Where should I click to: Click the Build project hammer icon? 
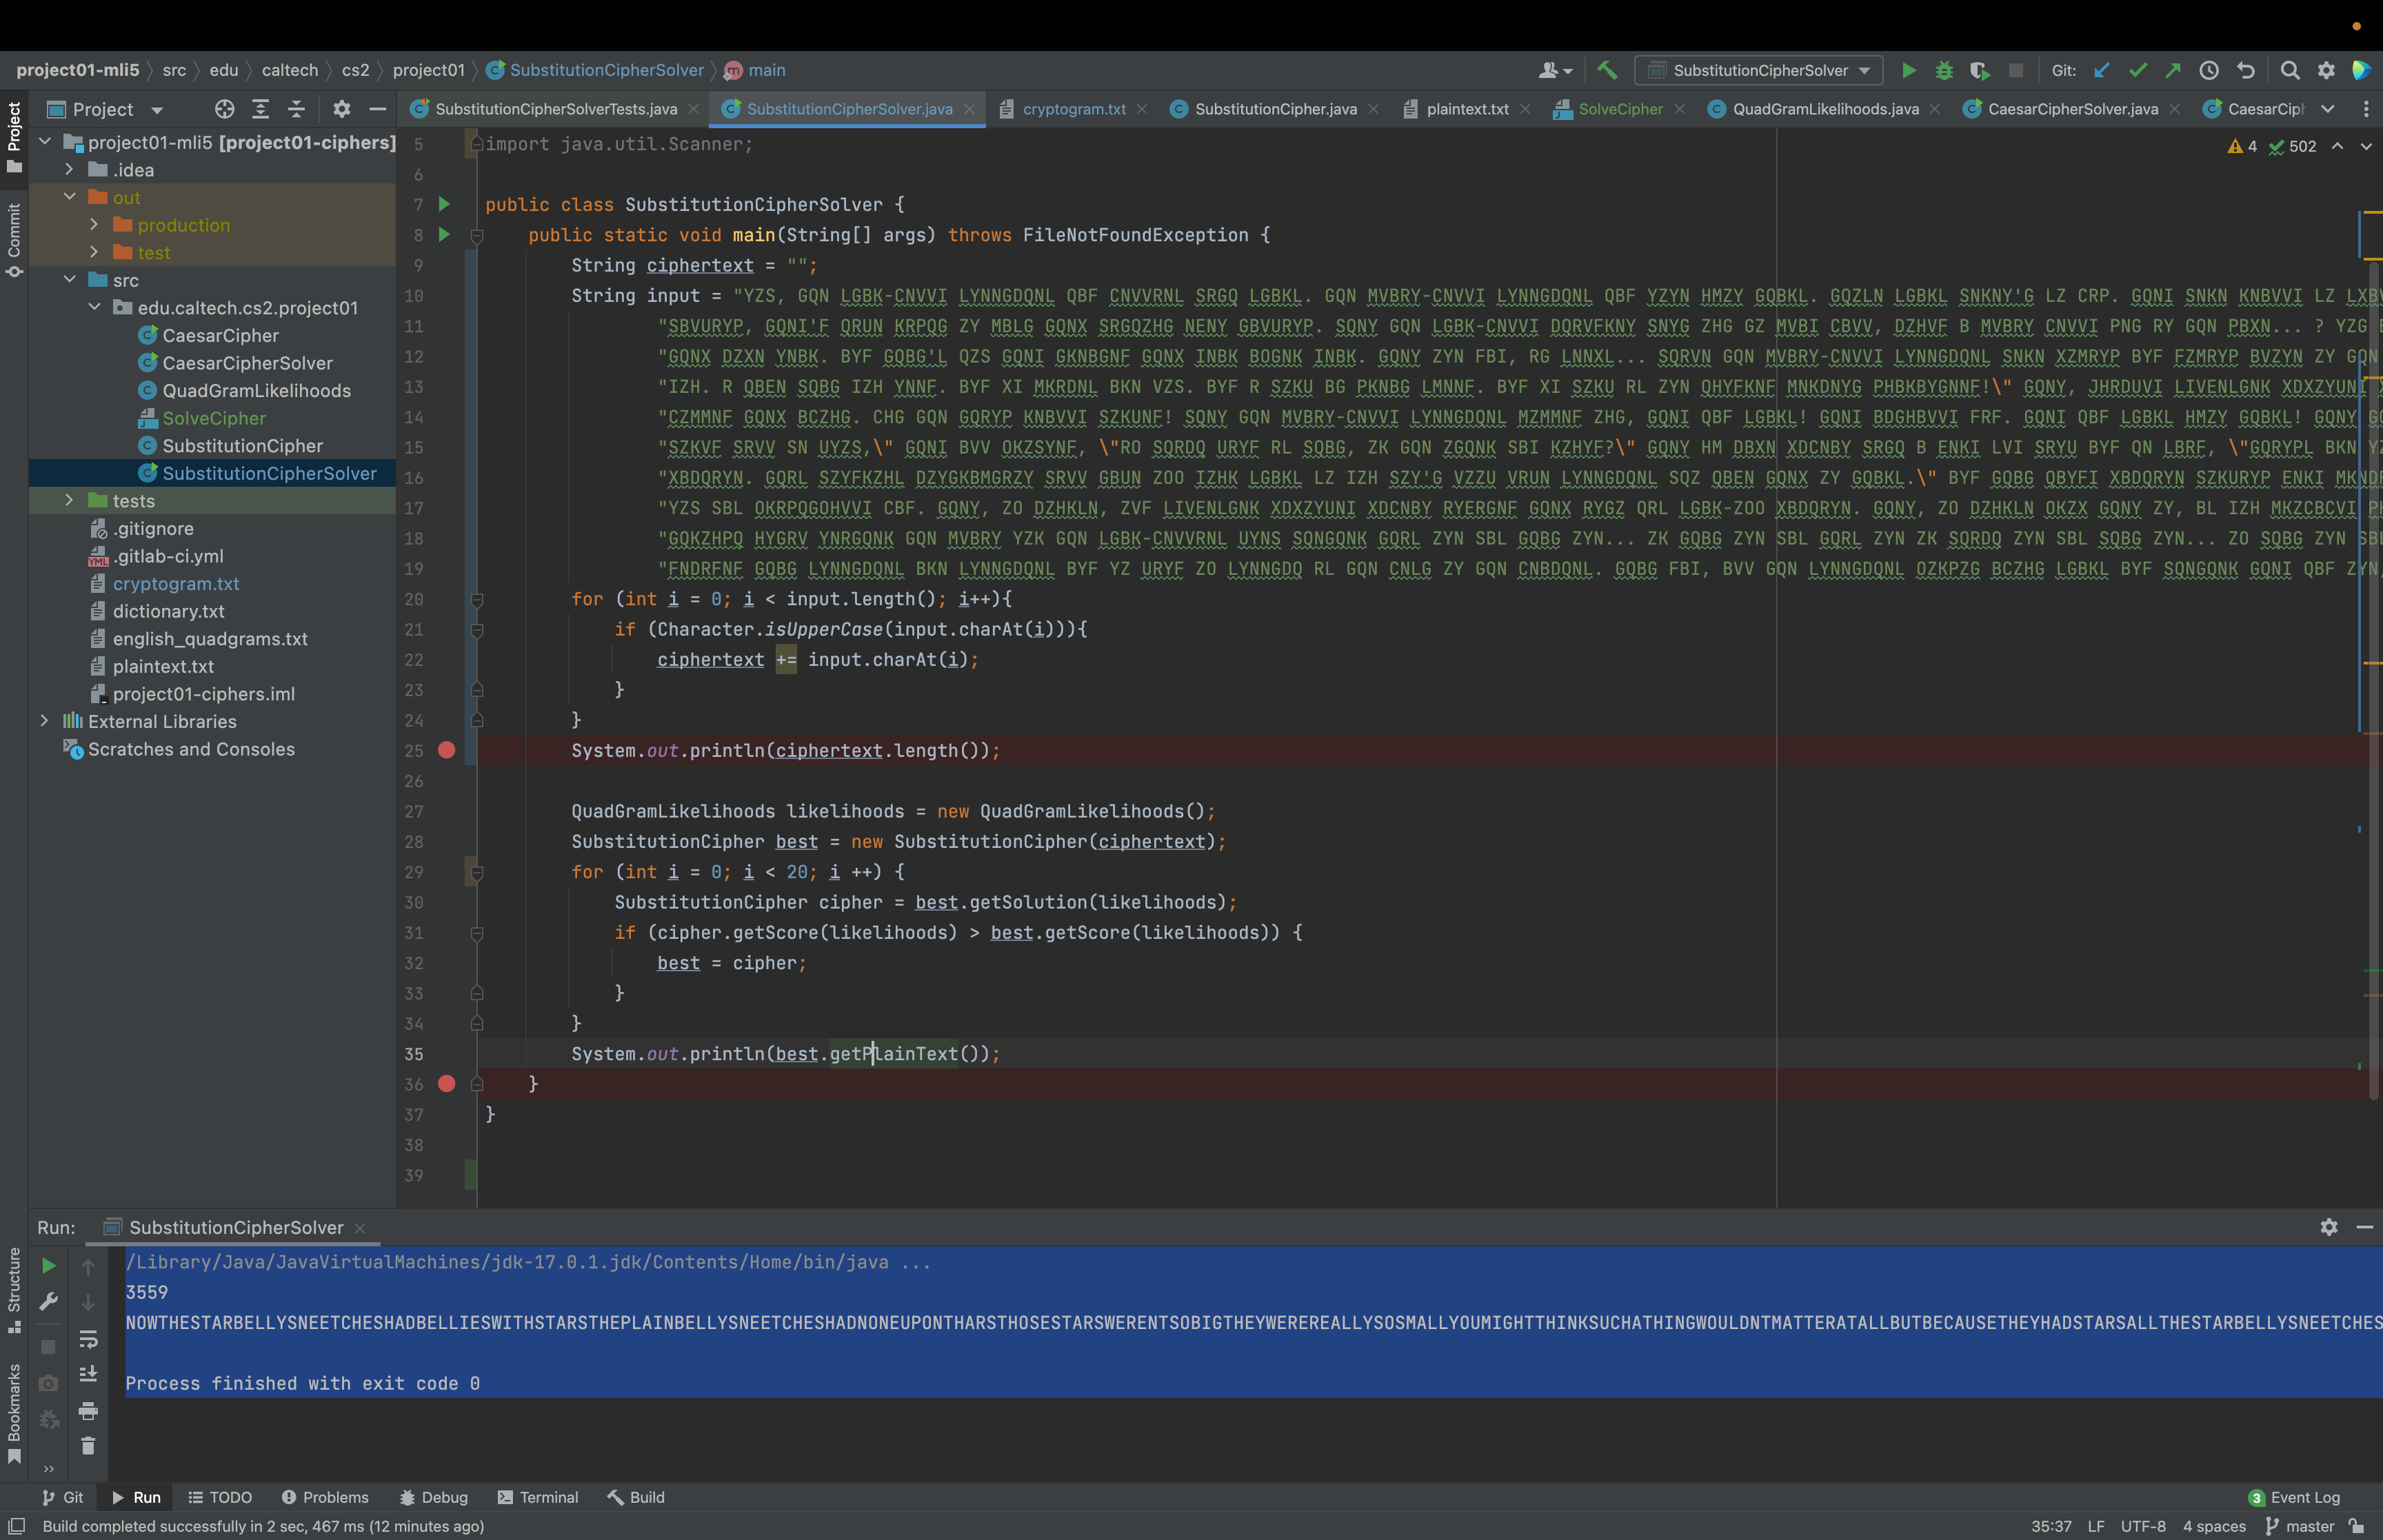tap(1607, 70)
